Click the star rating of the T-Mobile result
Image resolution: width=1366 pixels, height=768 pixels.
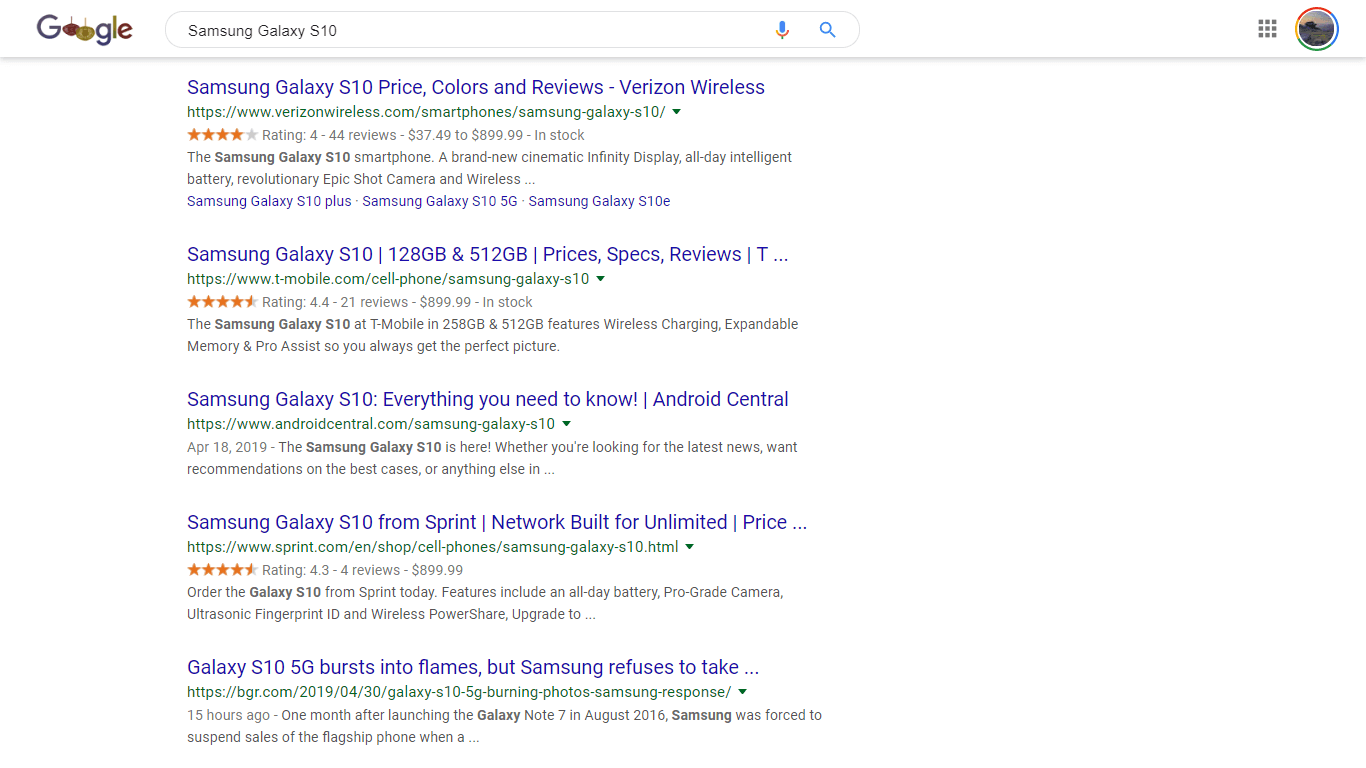coord(222,301)
